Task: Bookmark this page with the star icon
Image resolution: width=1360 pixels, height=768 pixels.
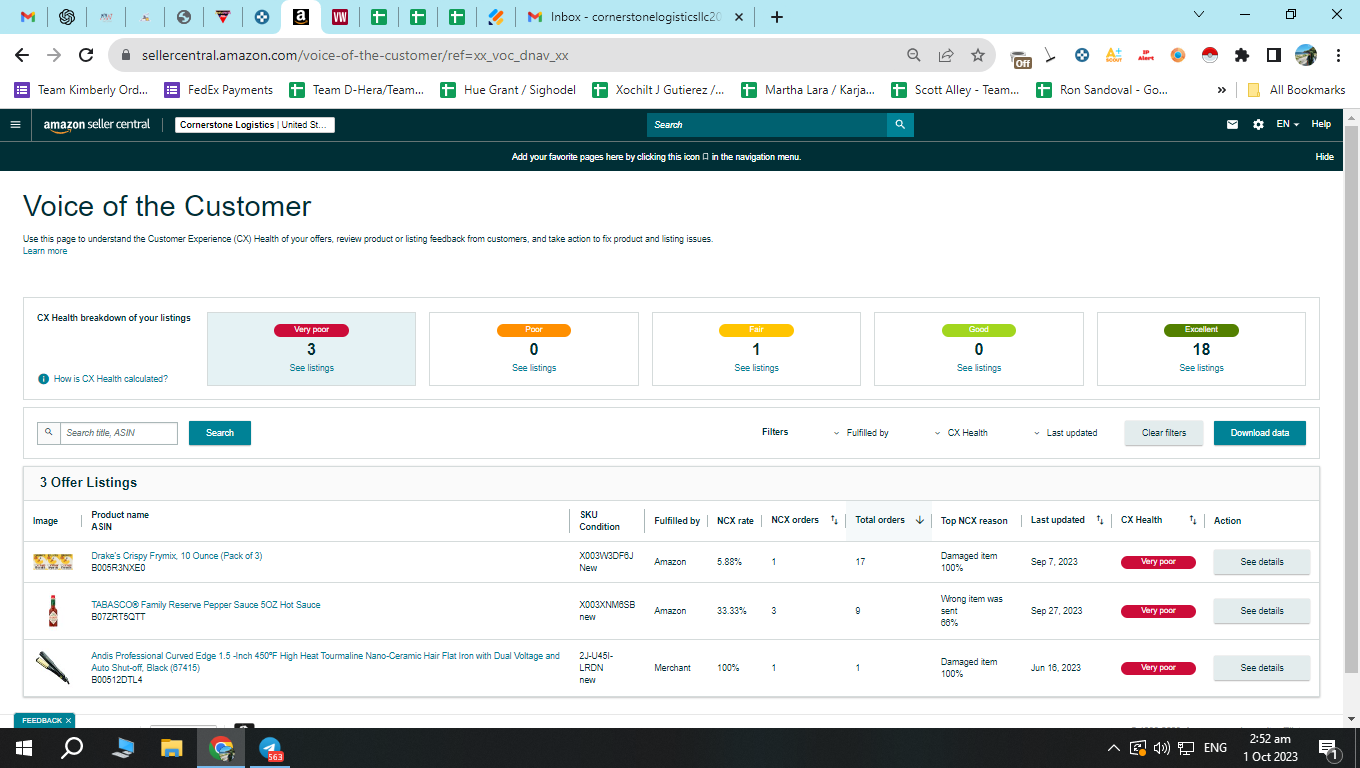Action: click(x=978, y=56)
